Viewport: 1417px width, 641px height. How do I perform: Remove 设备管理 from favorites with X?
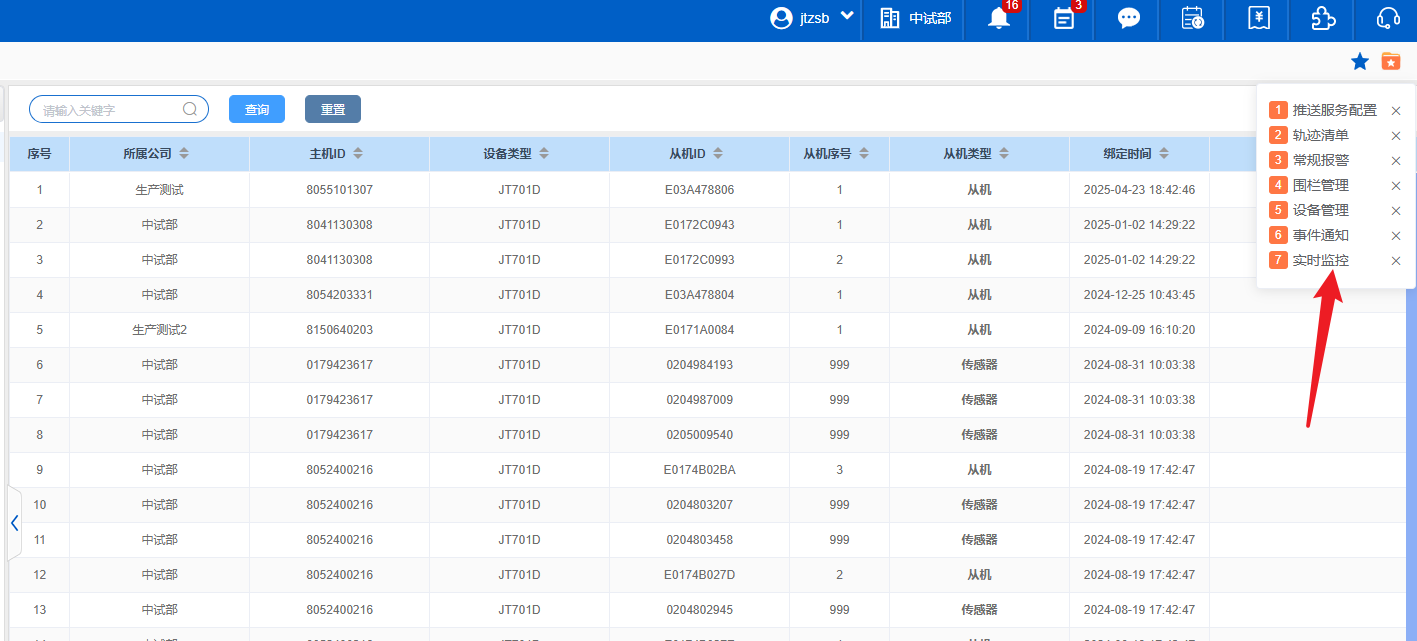pos(1396,211)
